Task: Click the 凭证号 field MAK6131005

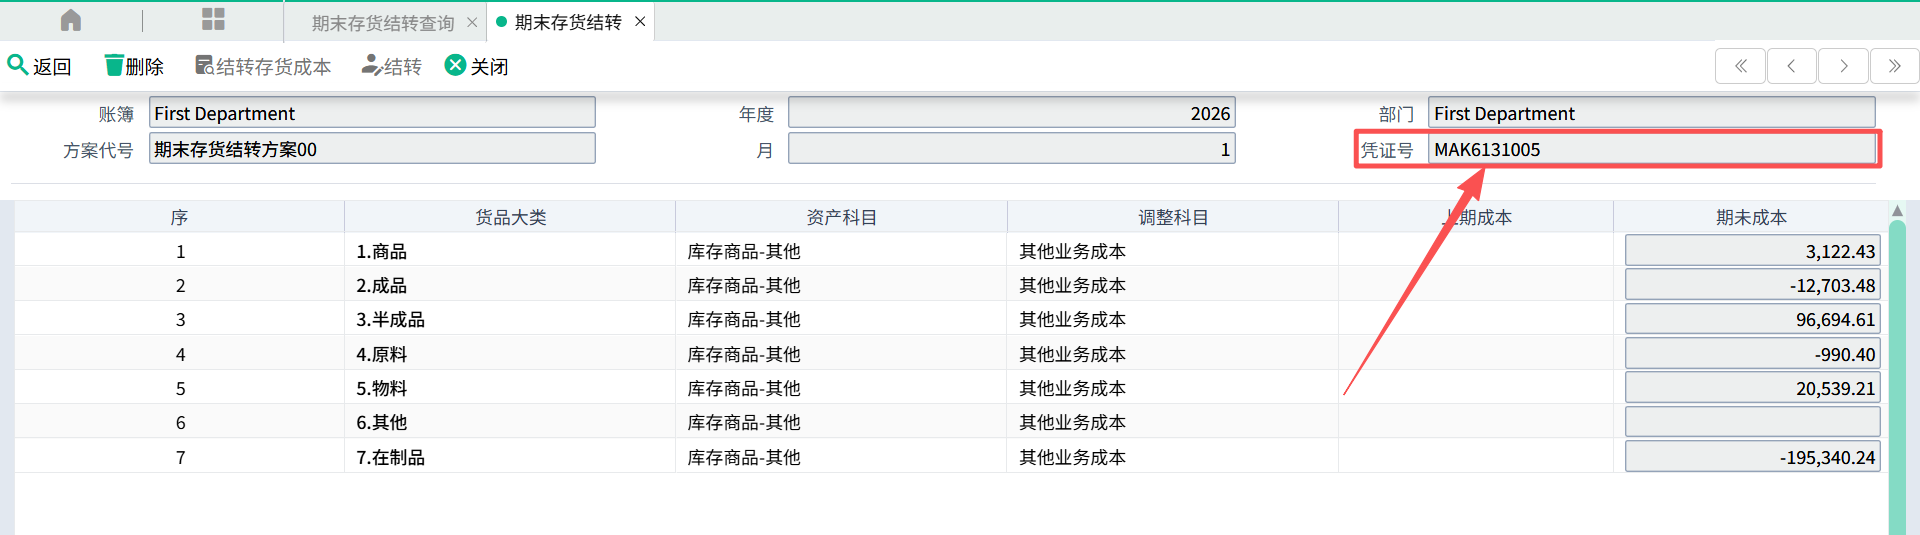Action: click(x=1650, y=149)
